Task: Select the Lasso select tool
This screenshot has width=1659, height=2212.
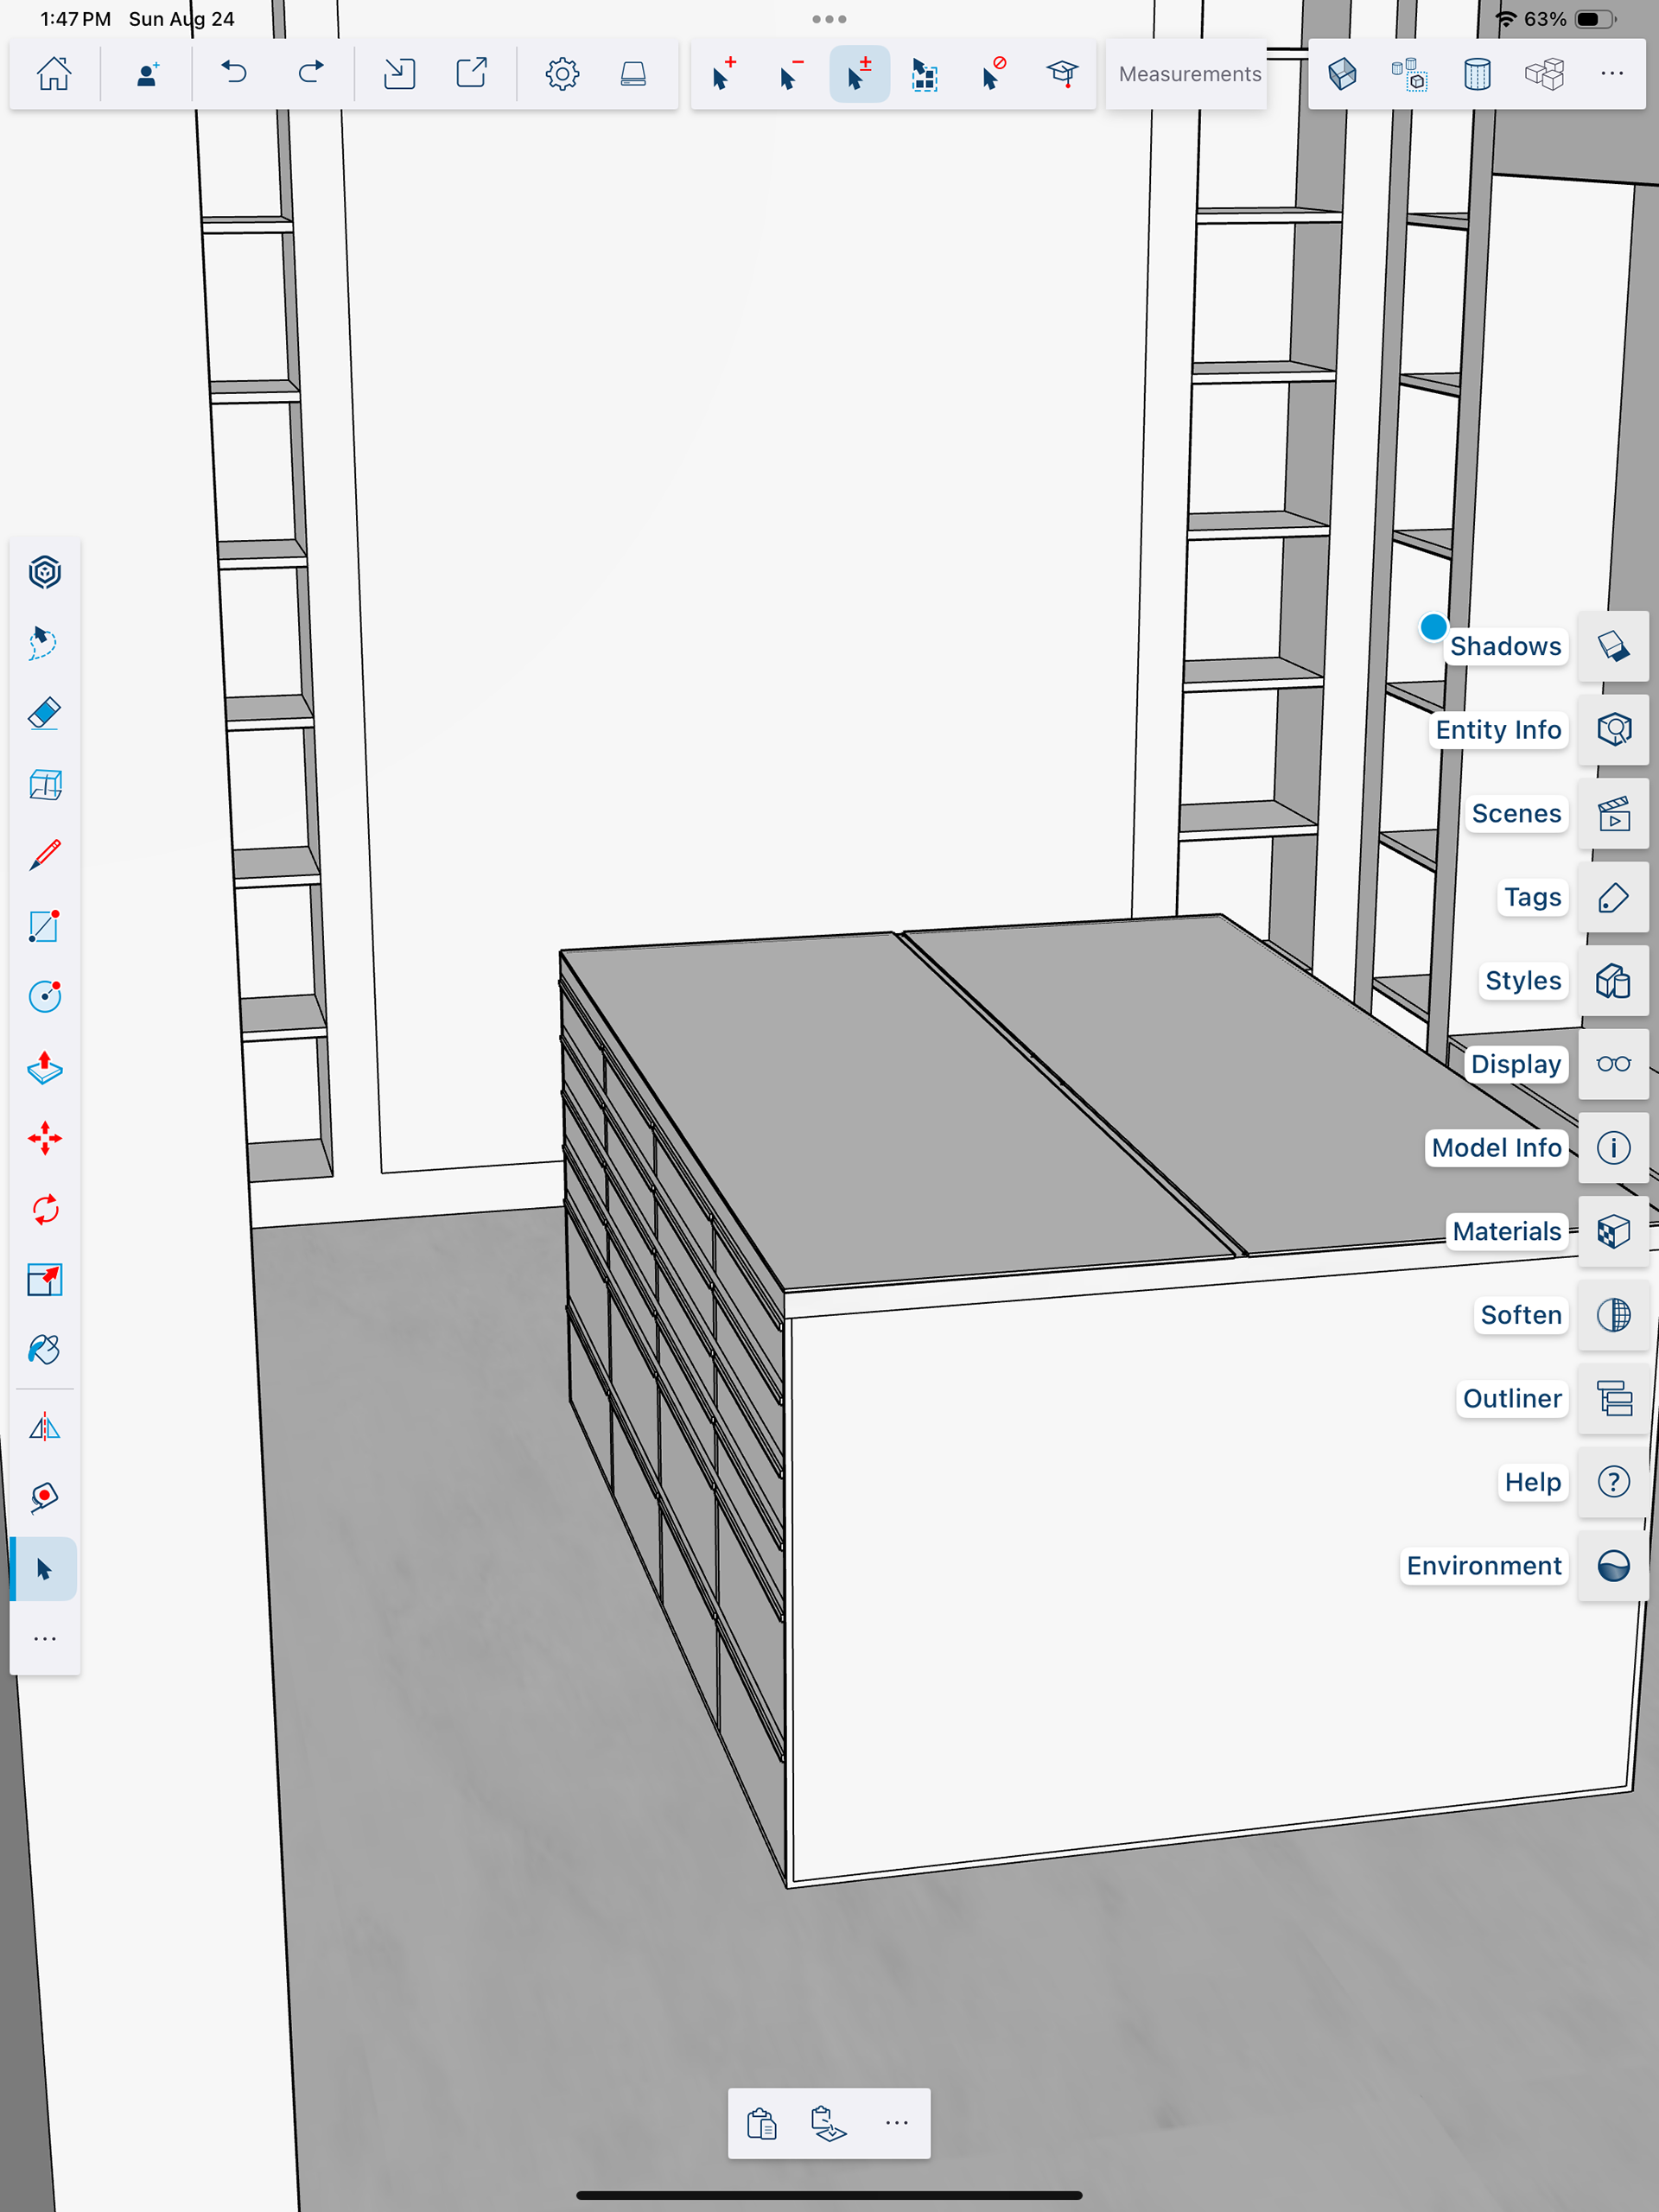Action: click(x=45, y=643)
